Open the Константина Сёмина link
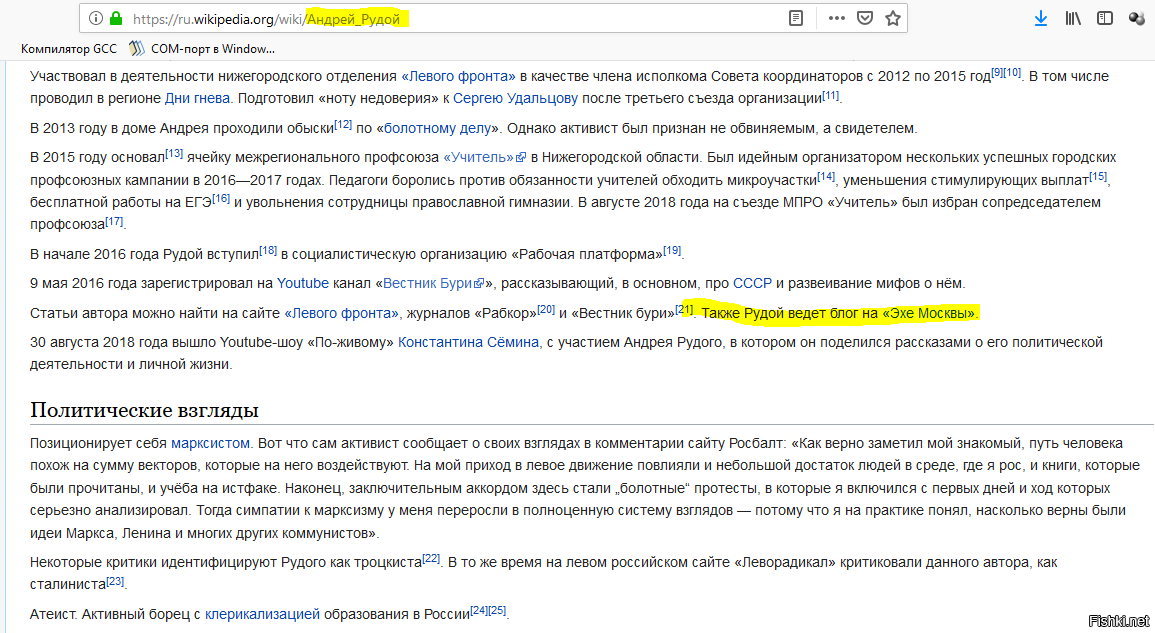This screenshot has height=633, width=1155. point(468,343)
